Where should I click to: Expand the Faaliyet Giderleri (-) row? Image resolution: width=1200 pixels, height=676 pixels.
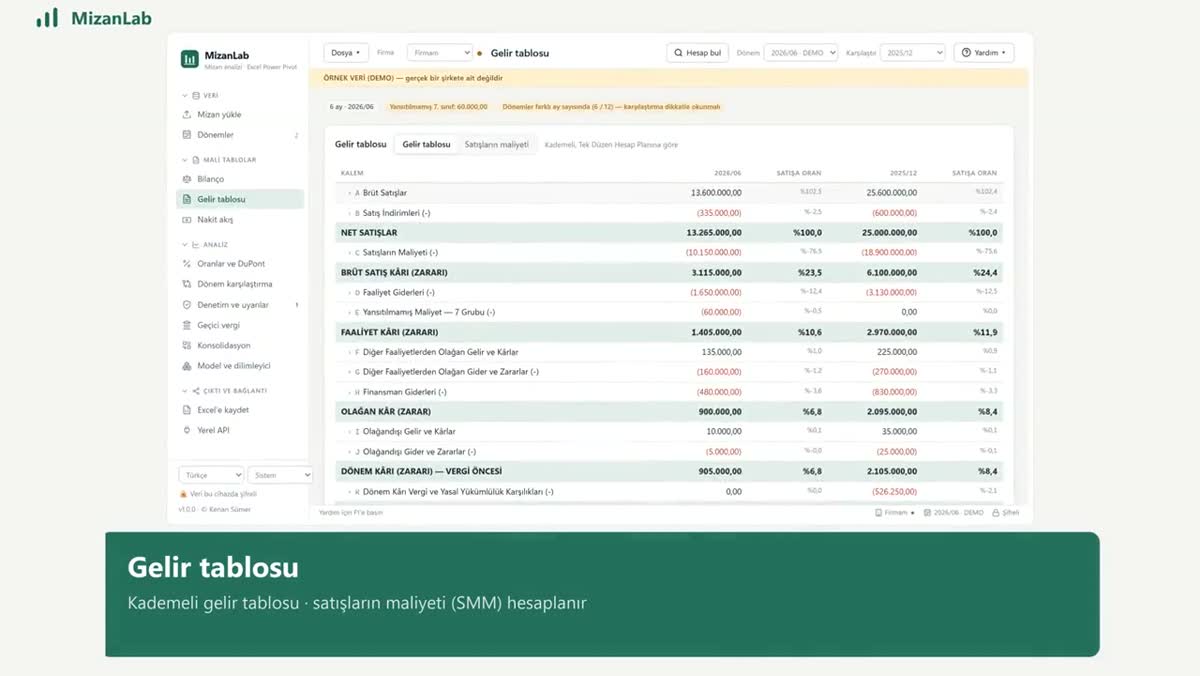[350, 292]
